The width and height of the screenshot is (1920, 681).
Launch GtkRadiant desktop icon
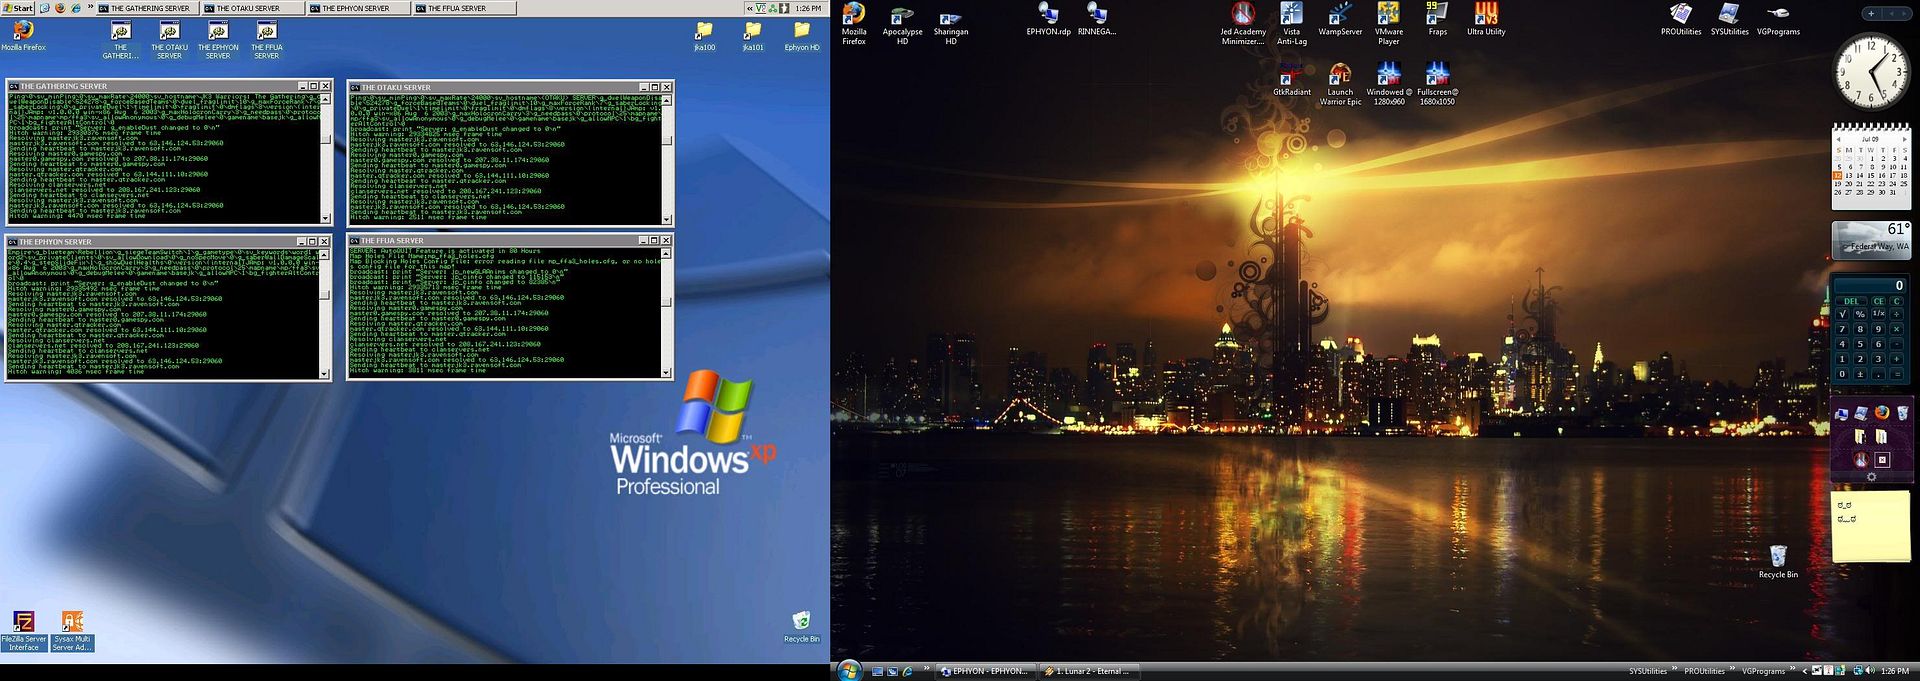pyautogui.click(x=1291, y=80)
